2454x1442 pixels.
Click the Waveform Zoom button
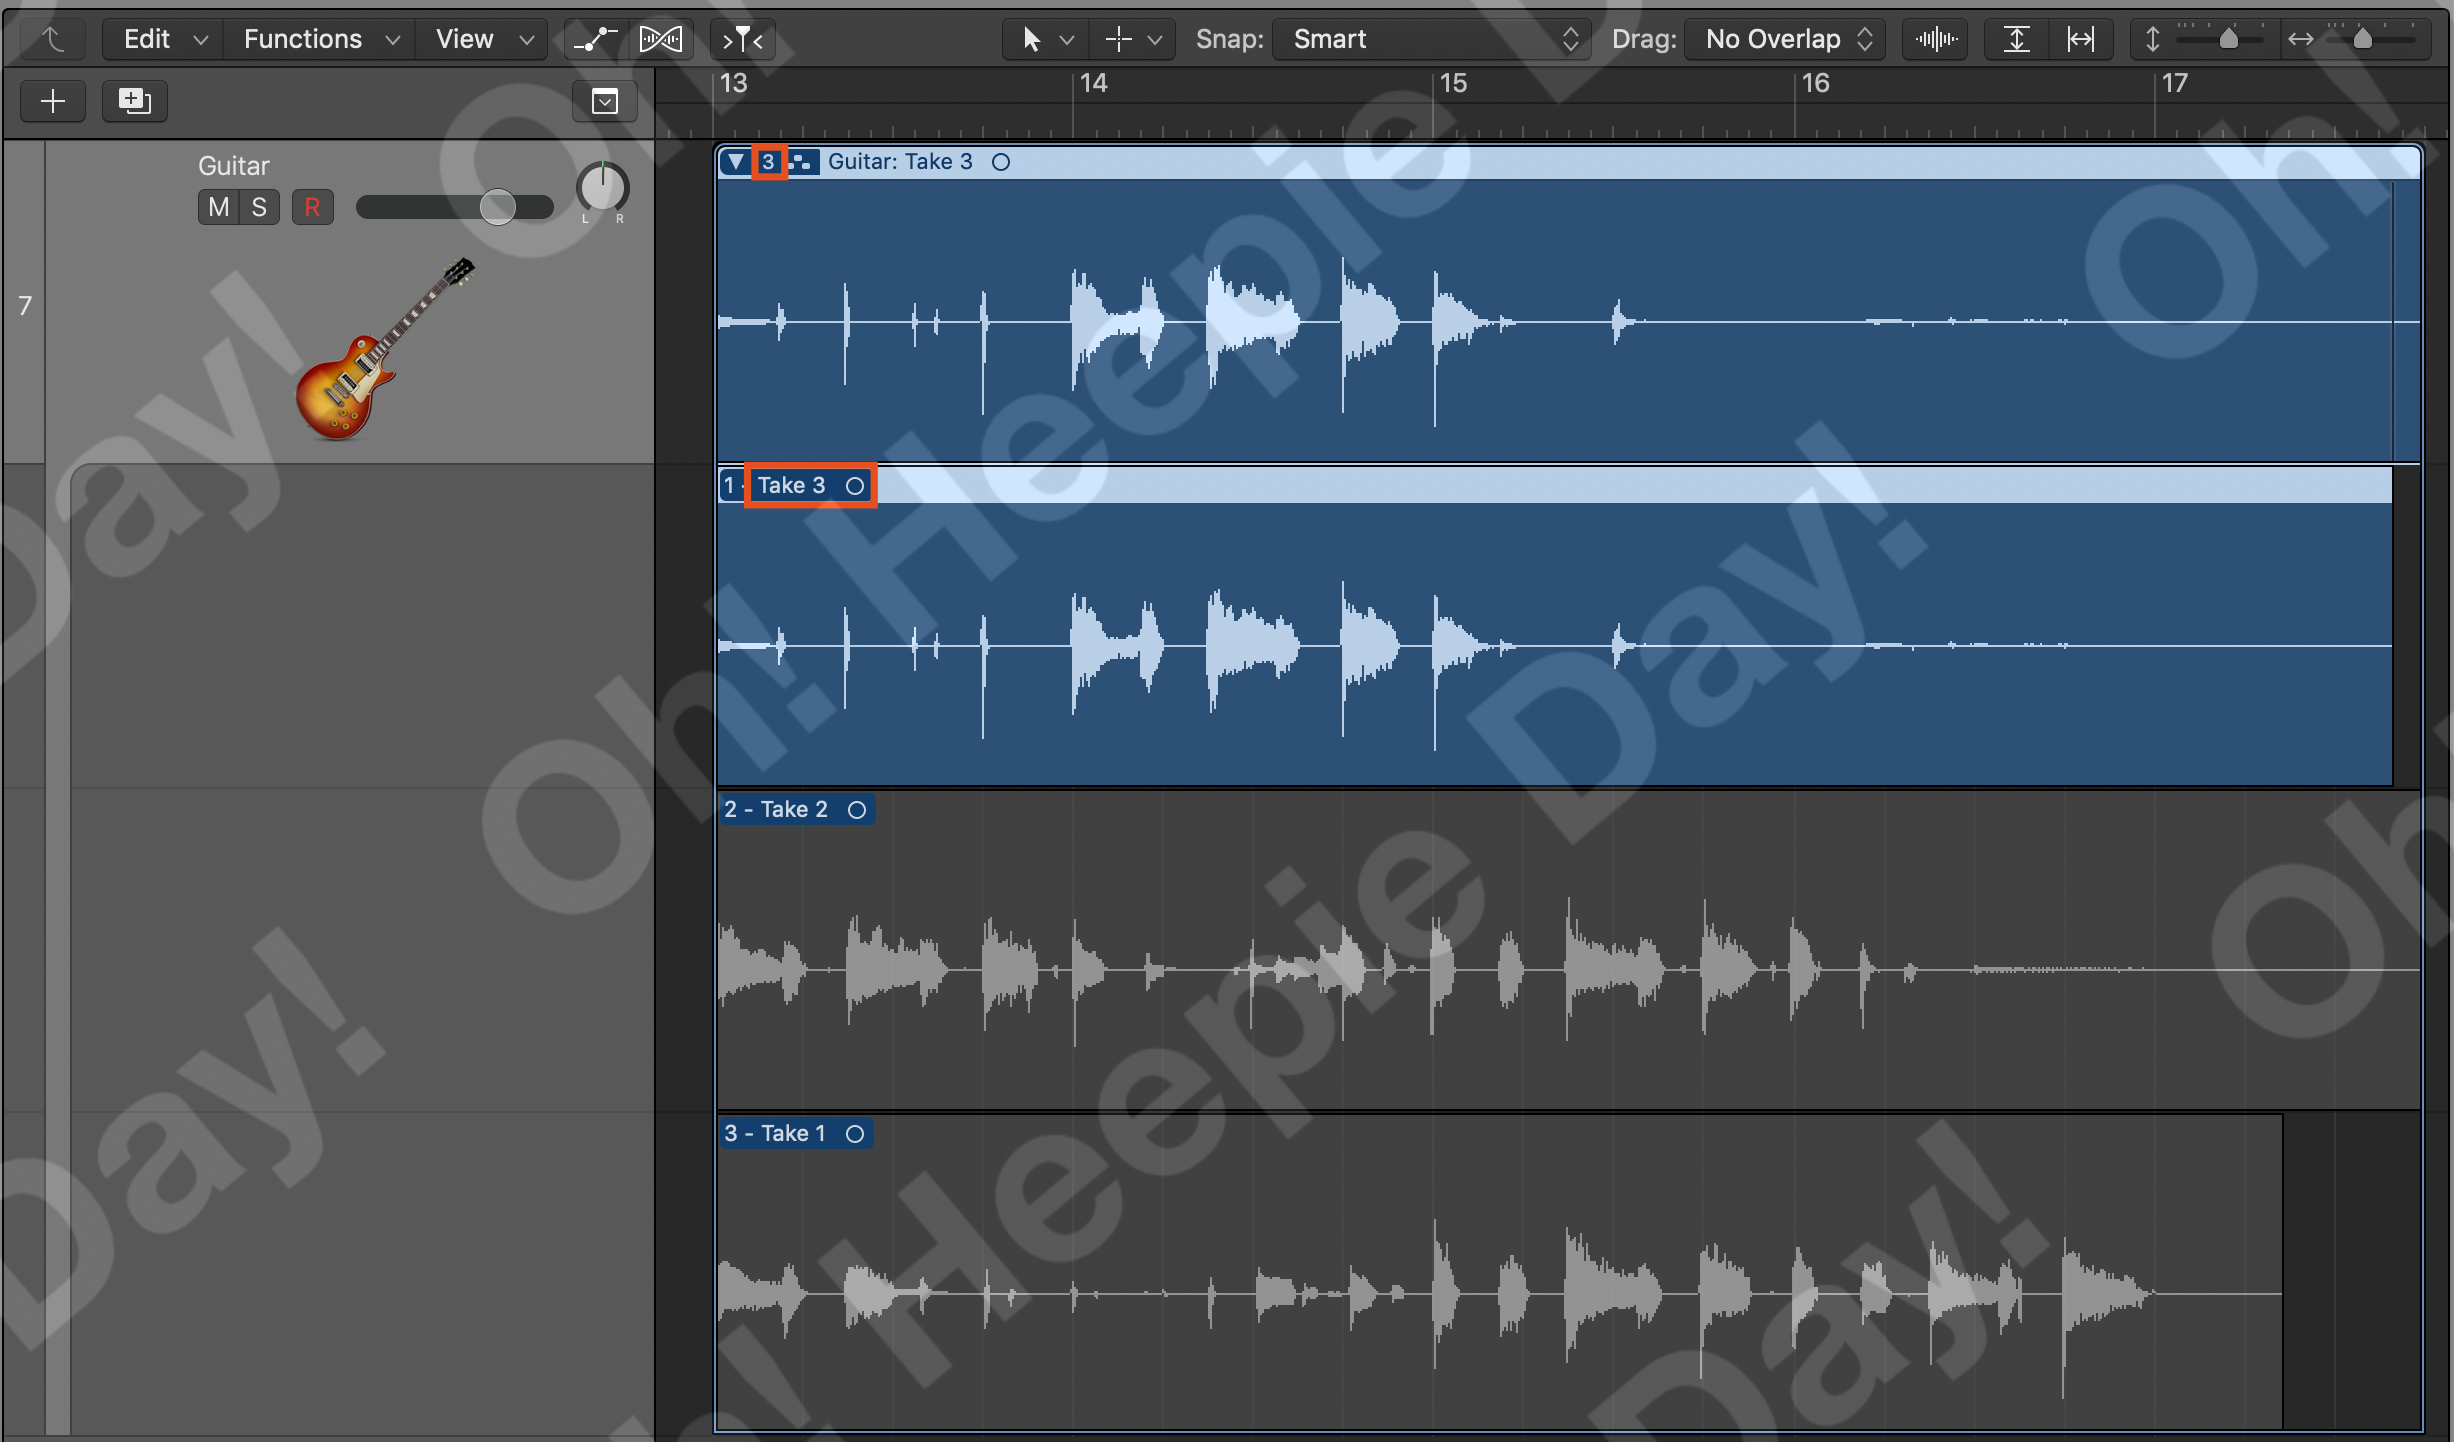tap(1936, 40)
